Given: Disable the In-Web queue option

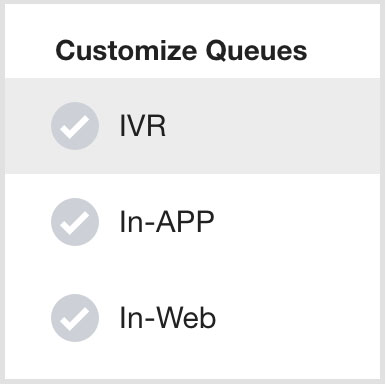Looking at the screenshot, I should pos(75,318).
